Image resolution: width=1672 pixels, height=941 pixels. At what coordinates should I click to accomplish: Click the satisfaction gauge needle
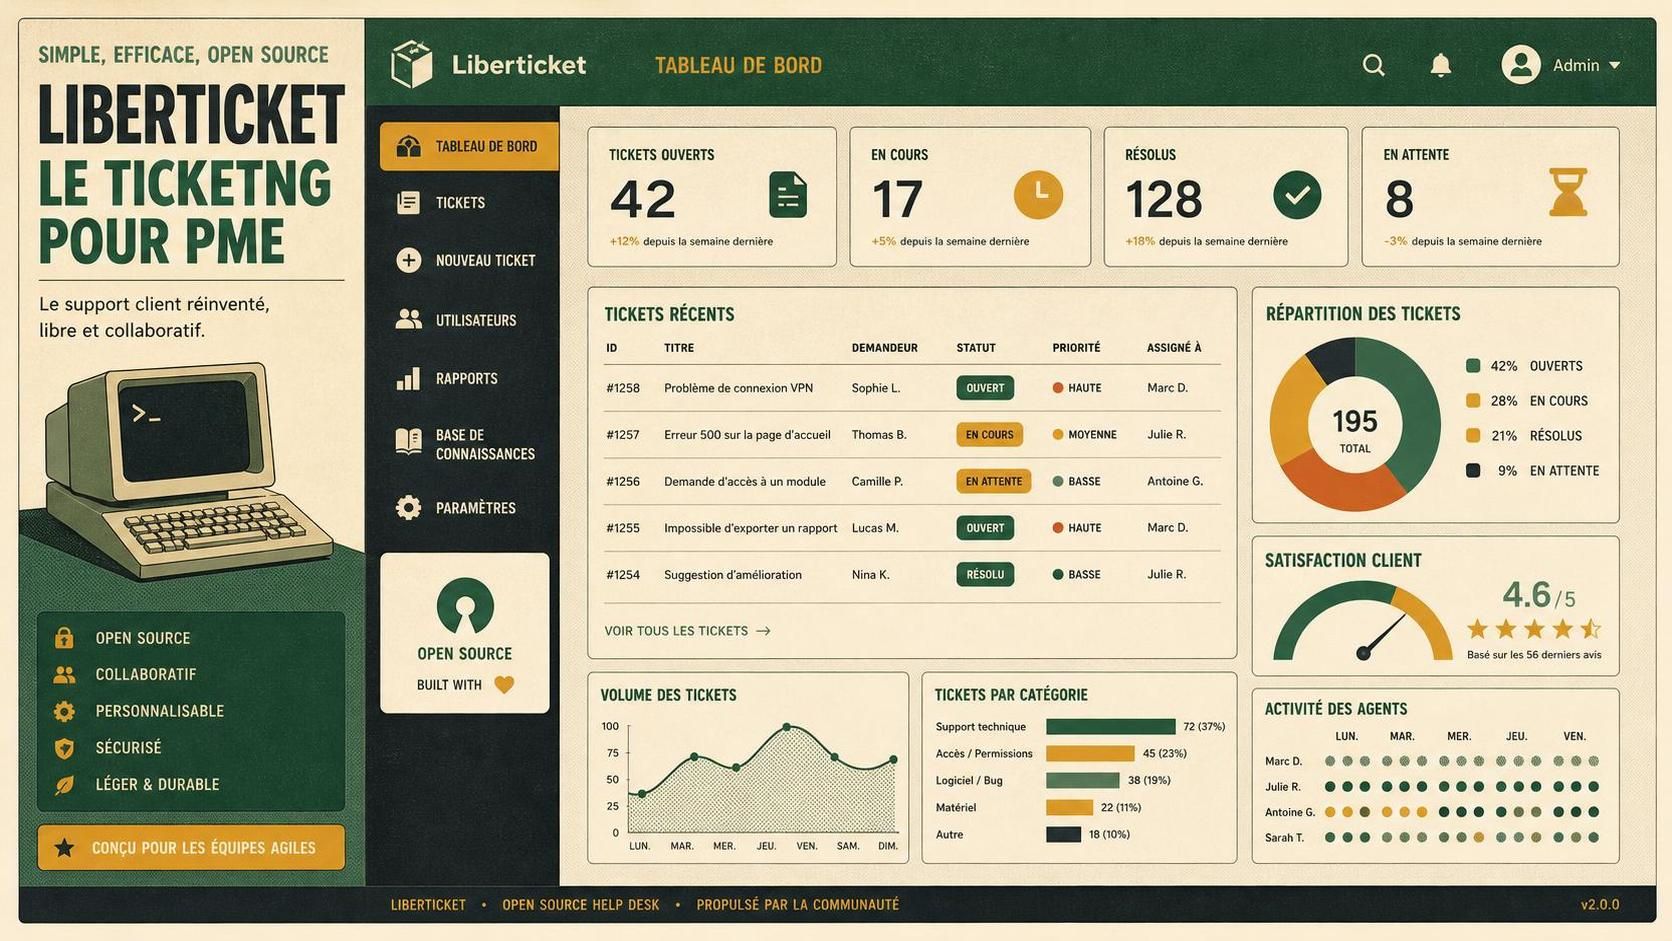tap(1383, 635)
